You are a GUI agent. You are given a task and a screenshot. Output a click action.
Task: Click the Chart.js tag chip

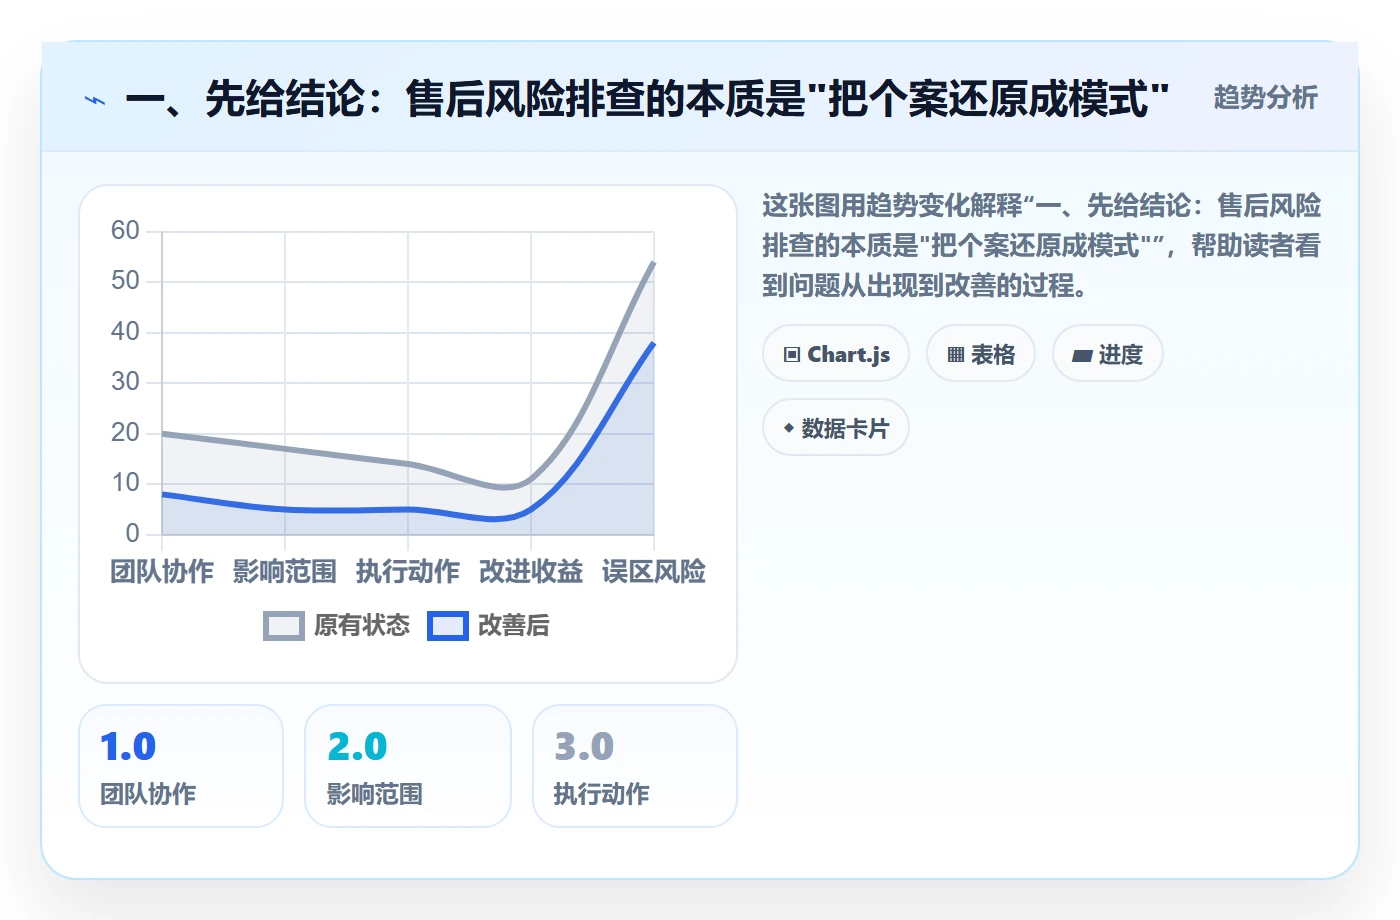pyautogui.click(x=836, y=354)
